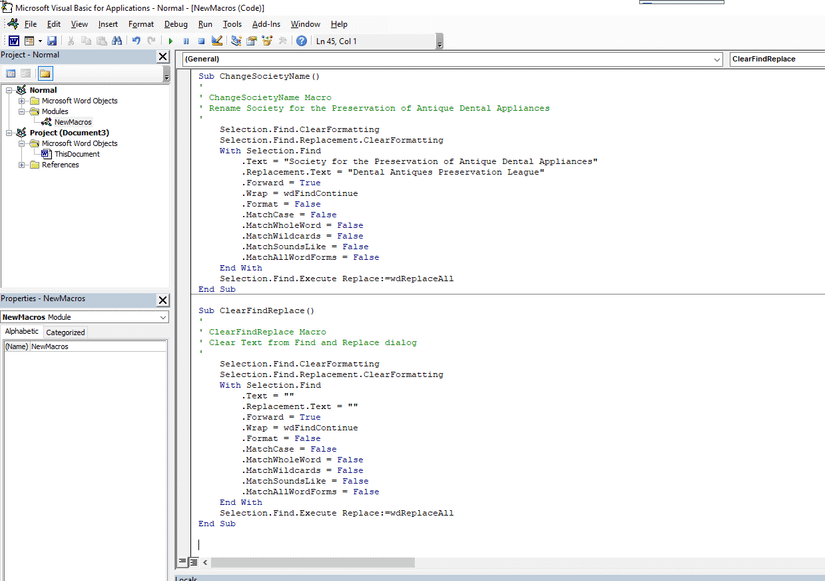Click the View Microsoft Word icon
The image size is (825, 581).
(x=14, y=41)
